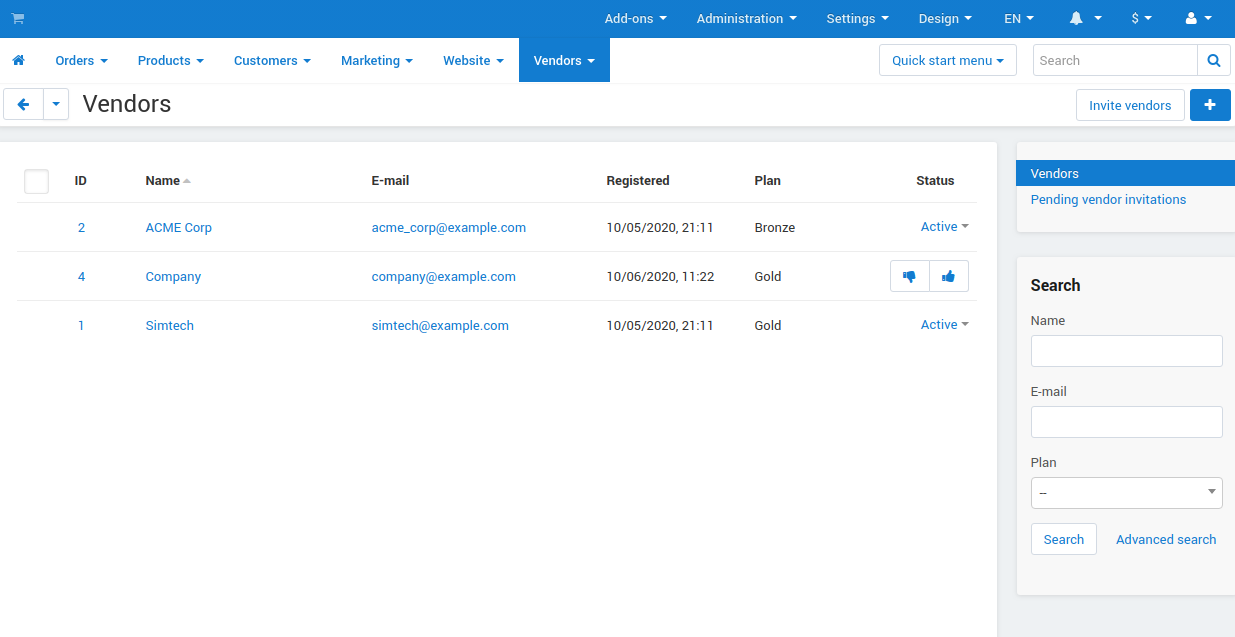
Task: Click registered date 10/06/2020, 11:22
Action: 660,276
